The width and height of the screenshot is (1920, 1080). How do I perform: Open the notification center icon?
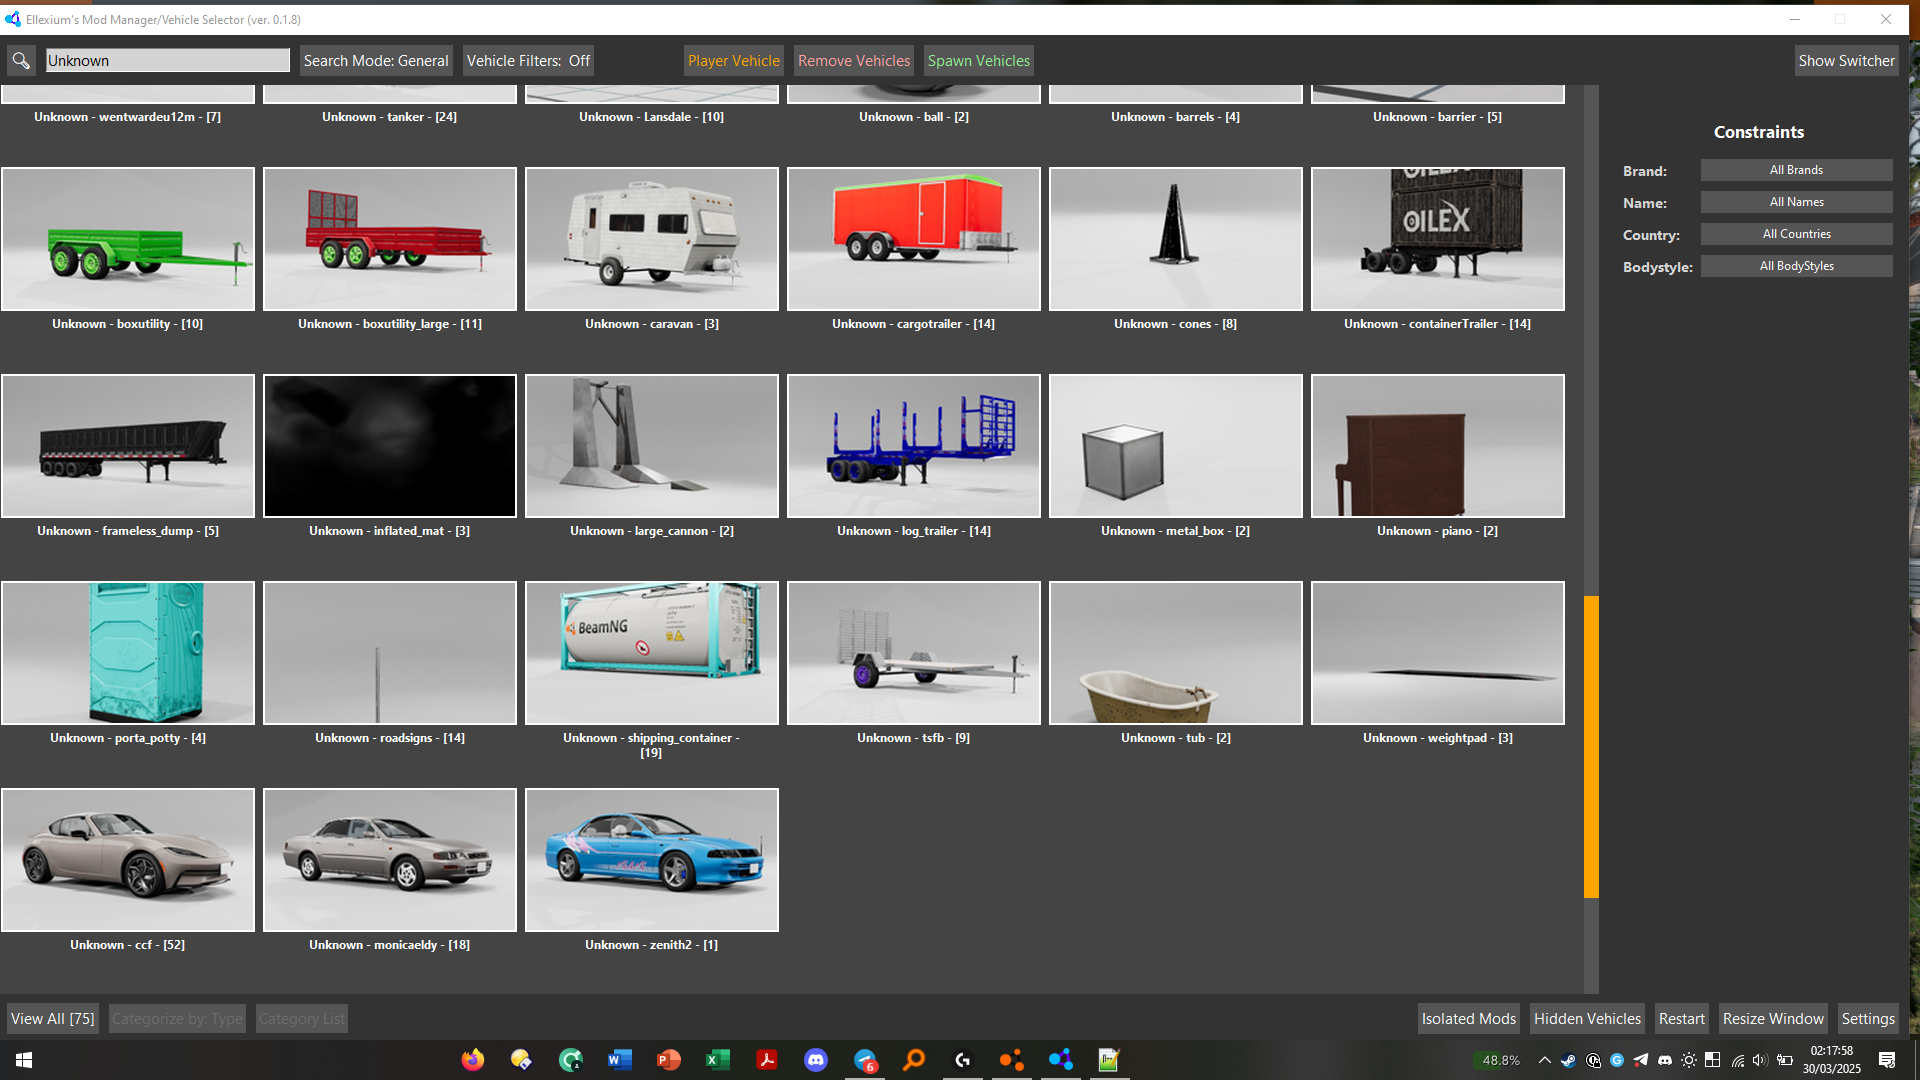[1886, 1060]
